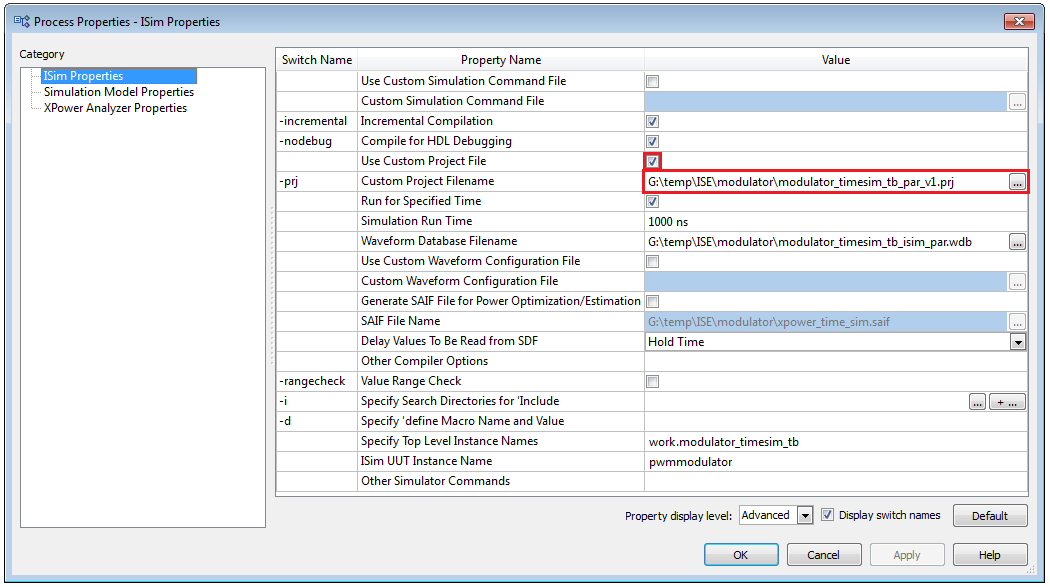Check Generate SAIF File for Power Optimization
The image size is (1050, 587).
point(652,301)
